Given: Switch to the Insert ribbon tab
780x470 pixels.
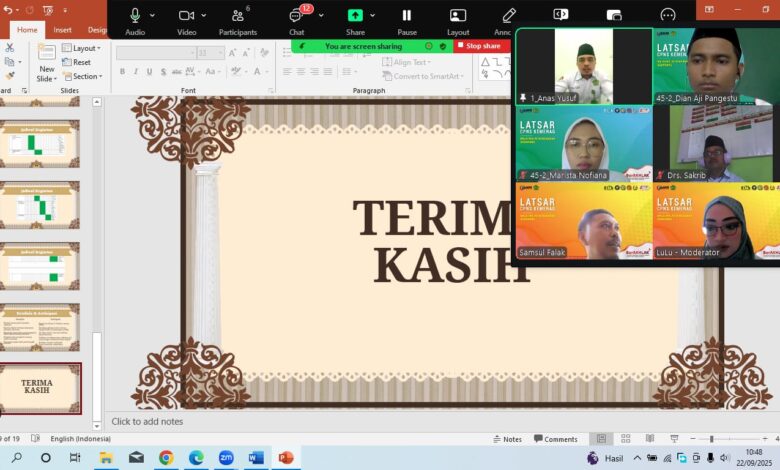Looking at the screenshot, I should tap(62, 30).
